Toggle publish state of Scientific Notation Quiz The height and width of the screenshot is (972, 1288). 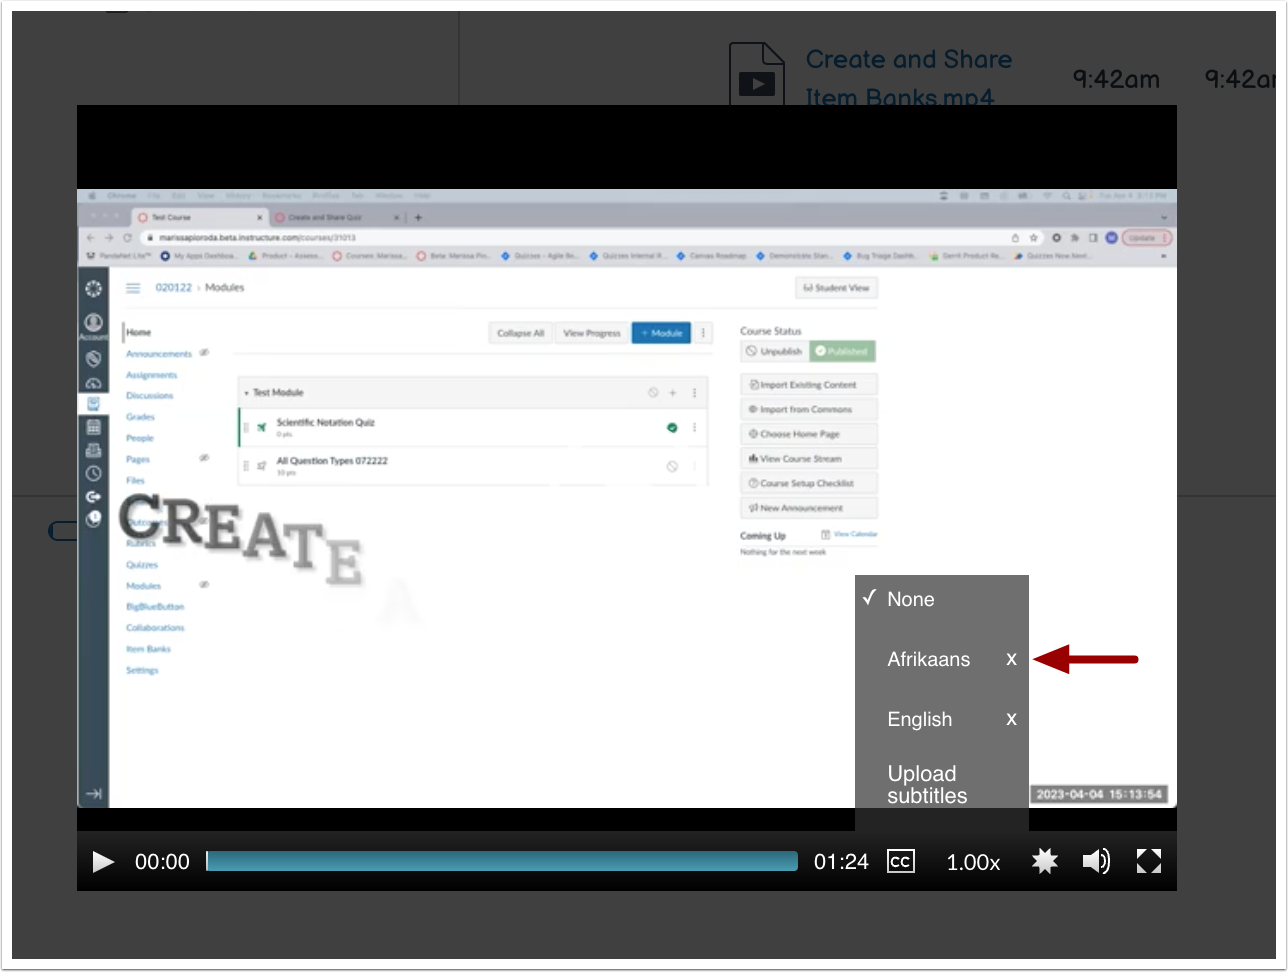(672, 427)
